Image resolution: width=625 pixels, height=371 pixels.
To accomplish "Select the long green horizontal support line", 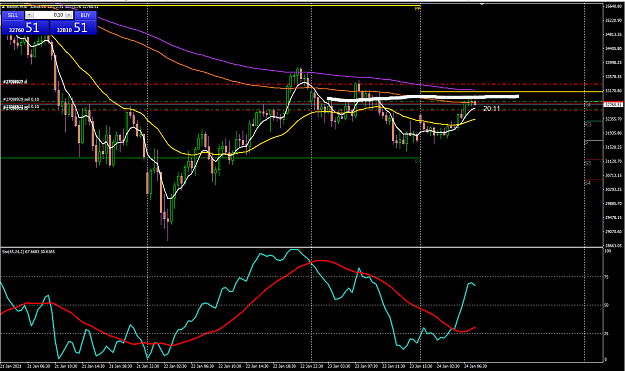I will click(210, 158).
